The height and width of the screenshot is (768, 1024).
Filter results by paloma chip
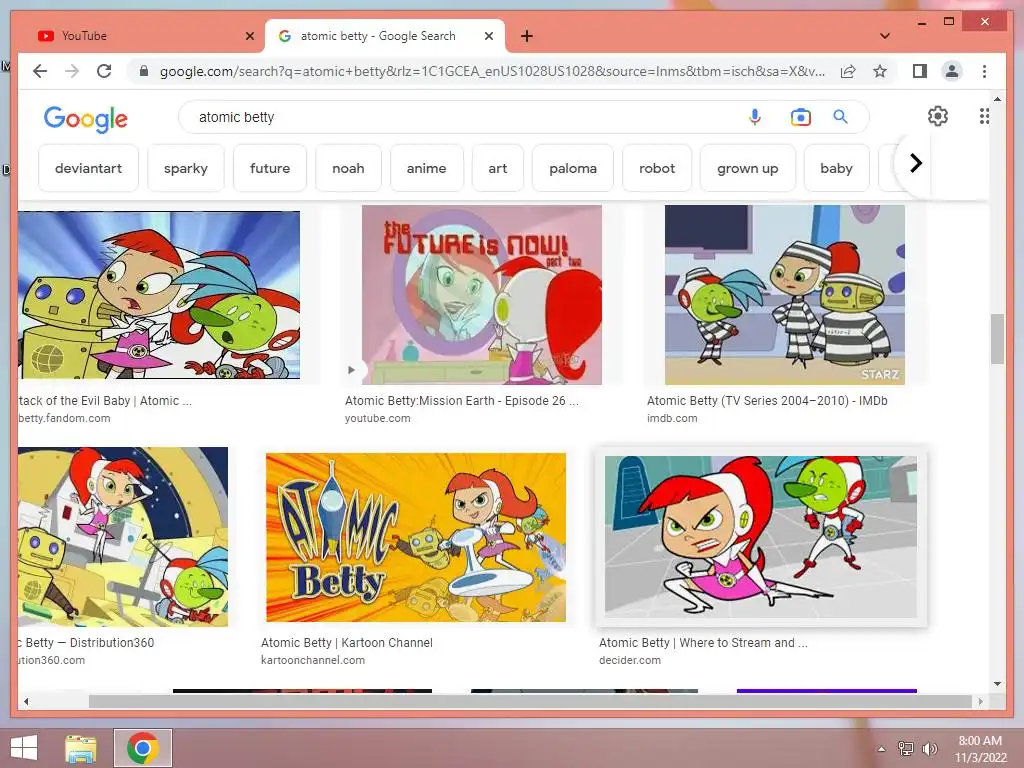pyautogui.click(x=573, y=168)
